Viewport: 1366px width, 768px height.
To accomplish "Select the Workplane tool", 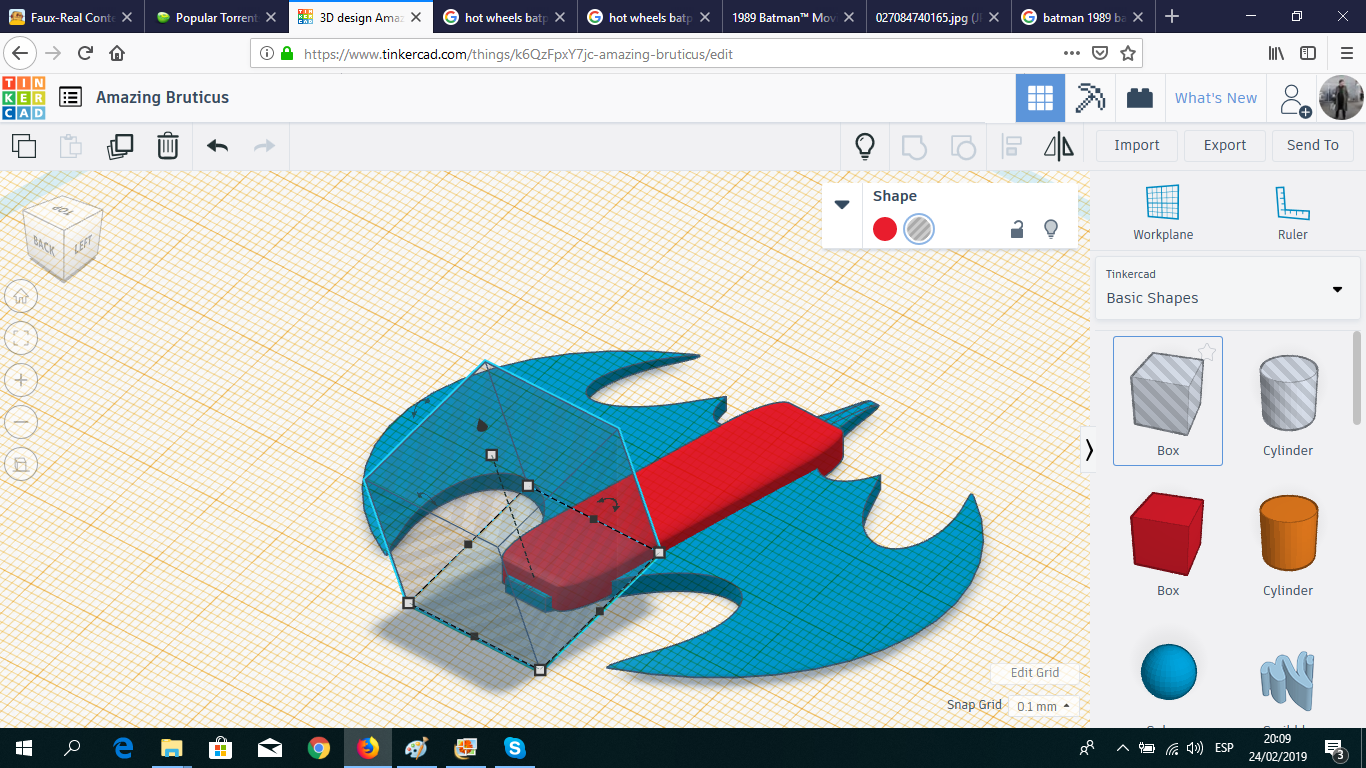I will coord(1163,212).
